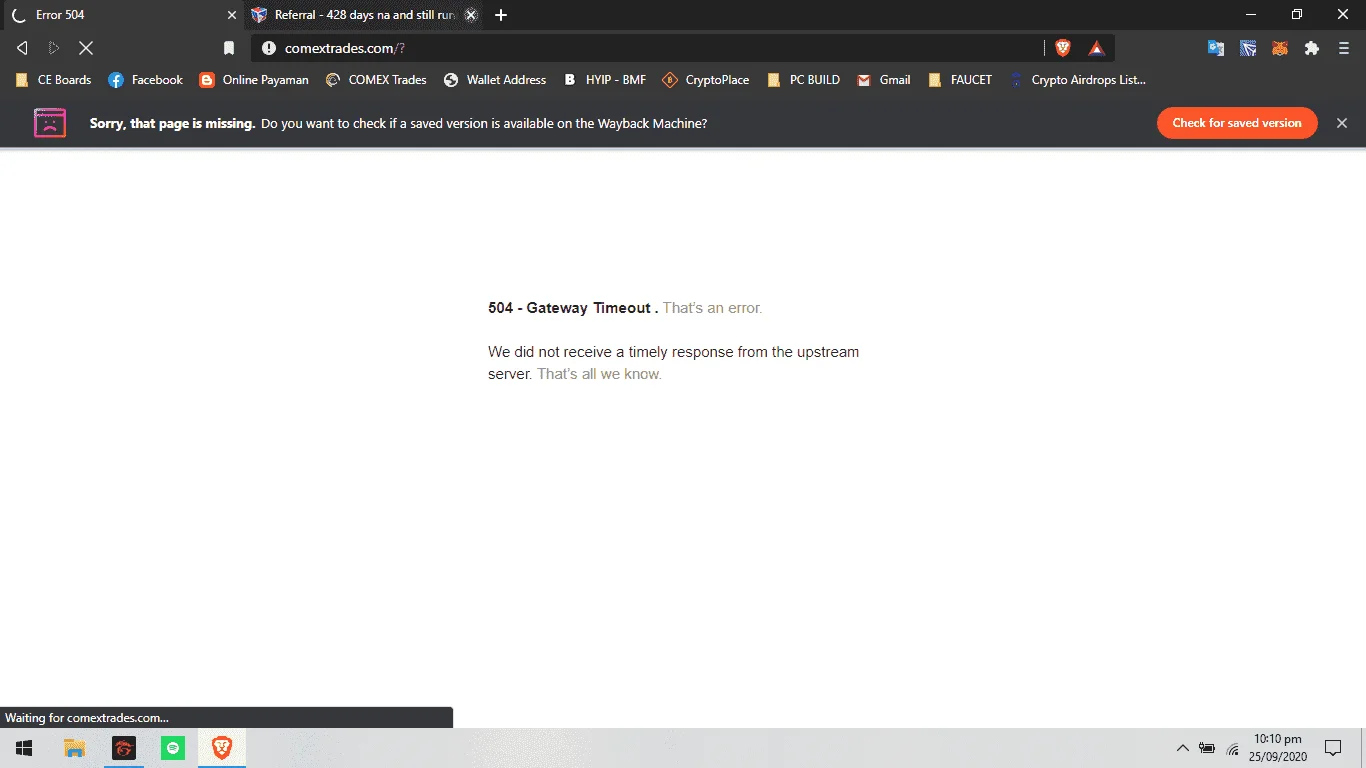Open the MetaMask fox extension
The height and width of the screenshot is (768, 1366).
1280,48
